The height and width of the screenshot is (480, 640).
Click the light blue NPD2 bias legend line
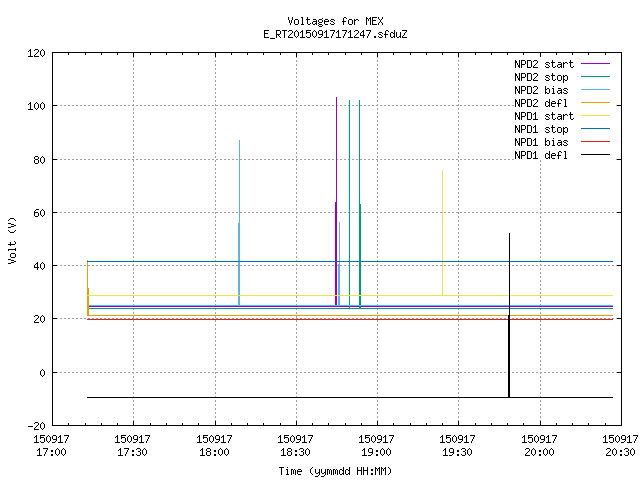(595, 90)
